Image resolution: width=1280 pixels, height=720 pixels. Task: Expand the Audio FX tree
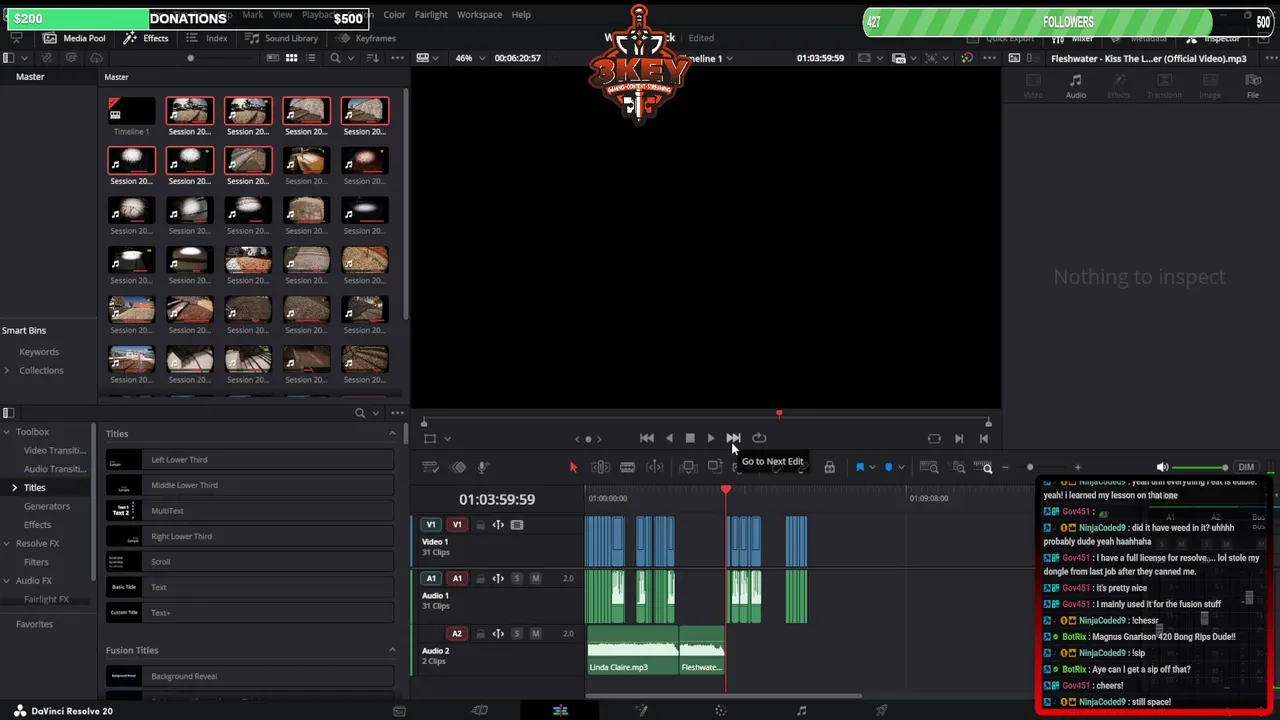coord(6,580)
